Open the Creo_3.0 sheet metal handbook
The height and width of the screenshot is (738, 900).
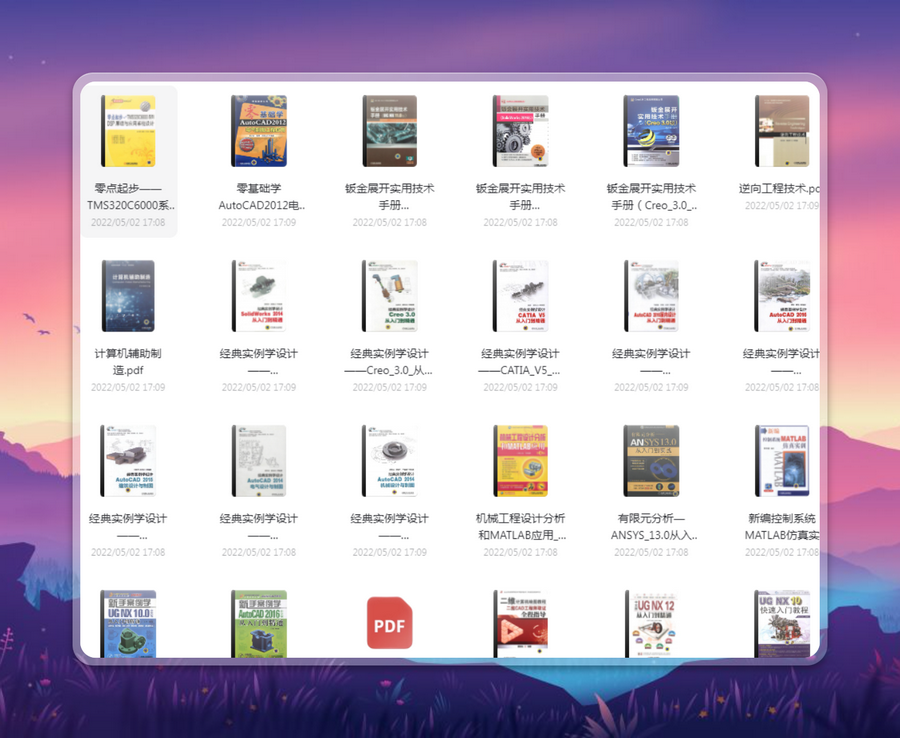click(x=651, y=131)
